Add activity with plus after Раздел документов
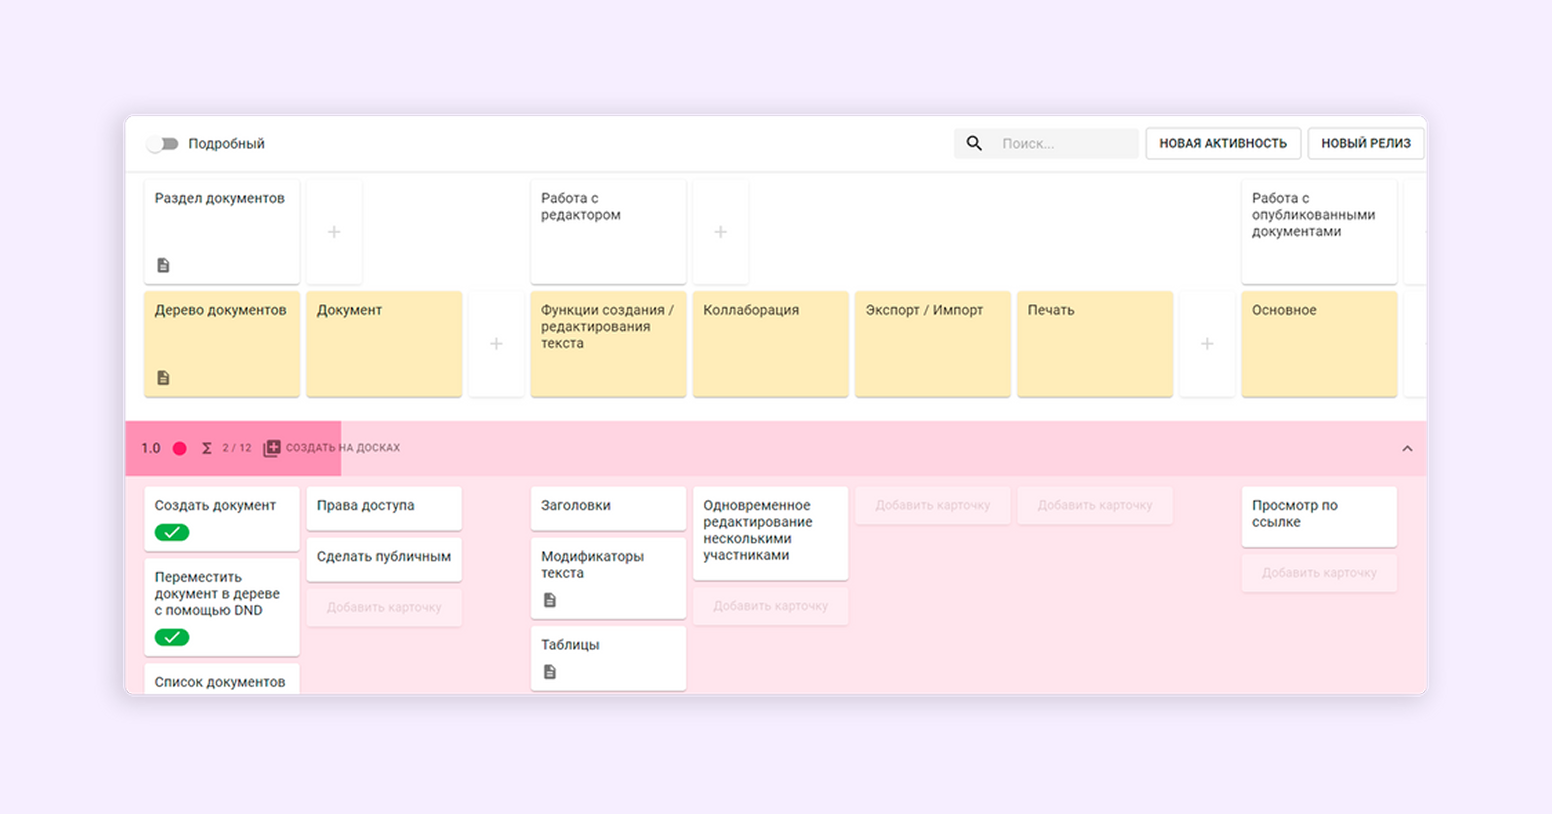The height and width of the screenshot is (814, 1552). (334, 231)
